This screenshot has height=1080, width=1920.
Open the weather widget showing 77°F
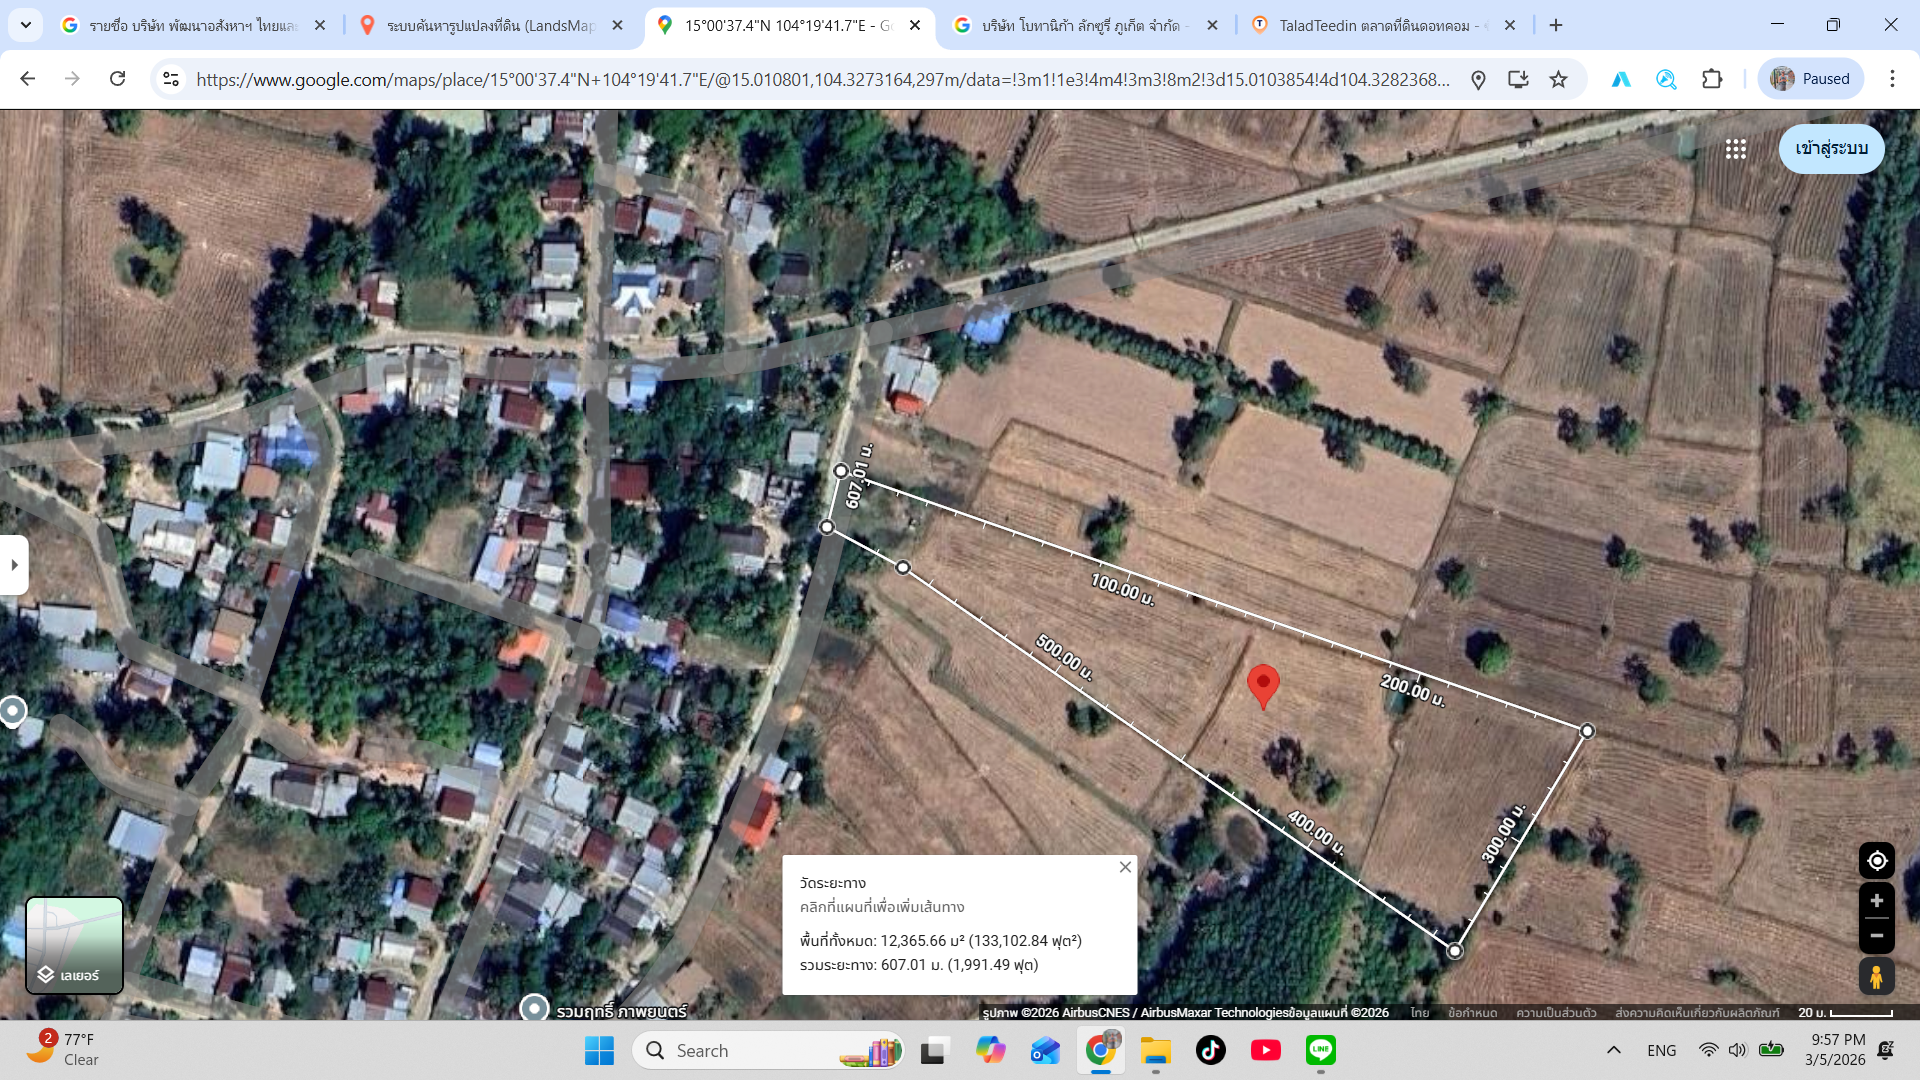[62, 1050]
